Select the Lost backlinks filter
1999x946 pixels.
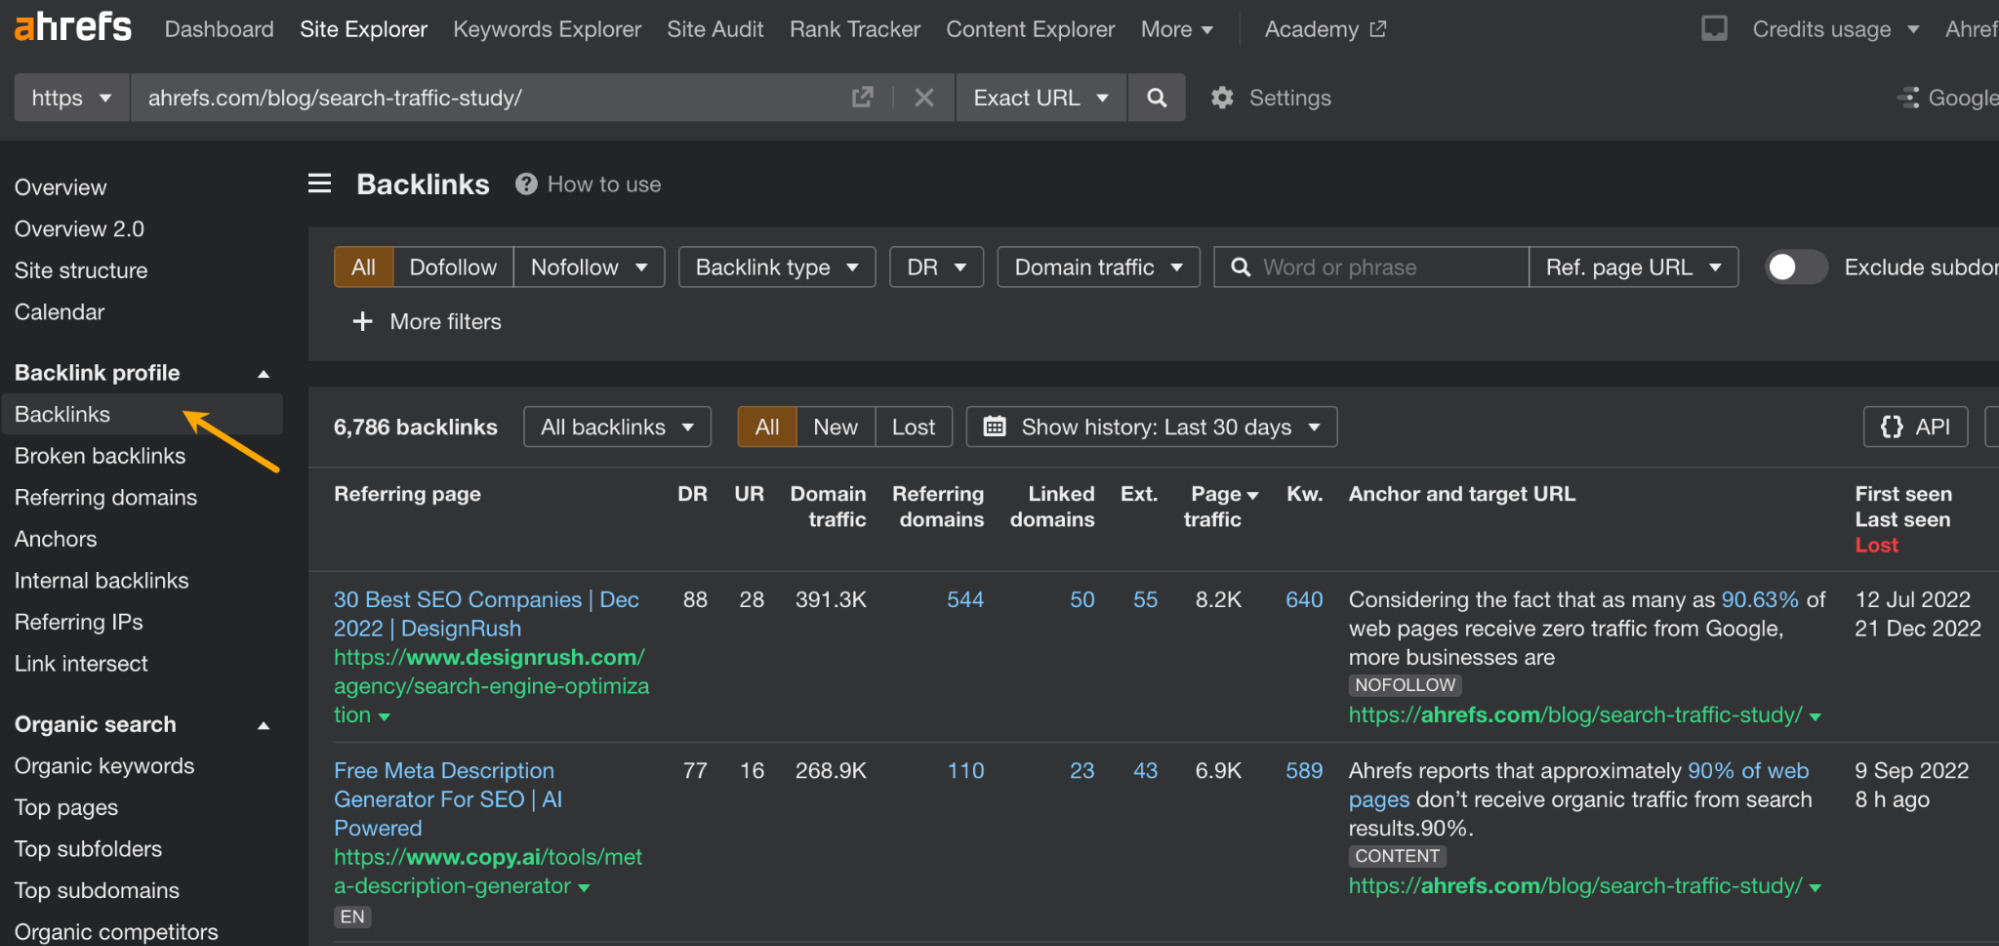[x=913, y=426]
